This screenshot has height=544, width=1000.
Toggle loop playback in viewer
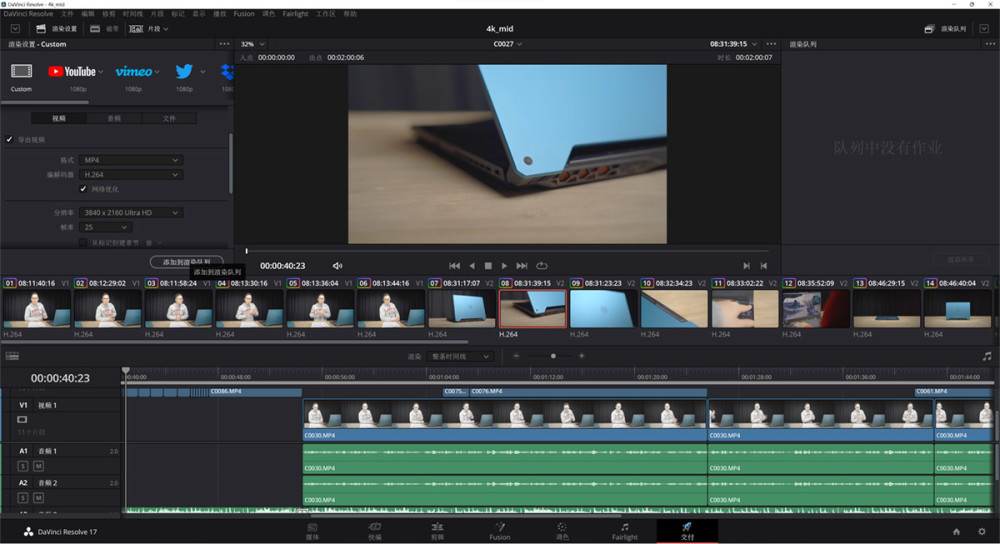click(541, 266)
